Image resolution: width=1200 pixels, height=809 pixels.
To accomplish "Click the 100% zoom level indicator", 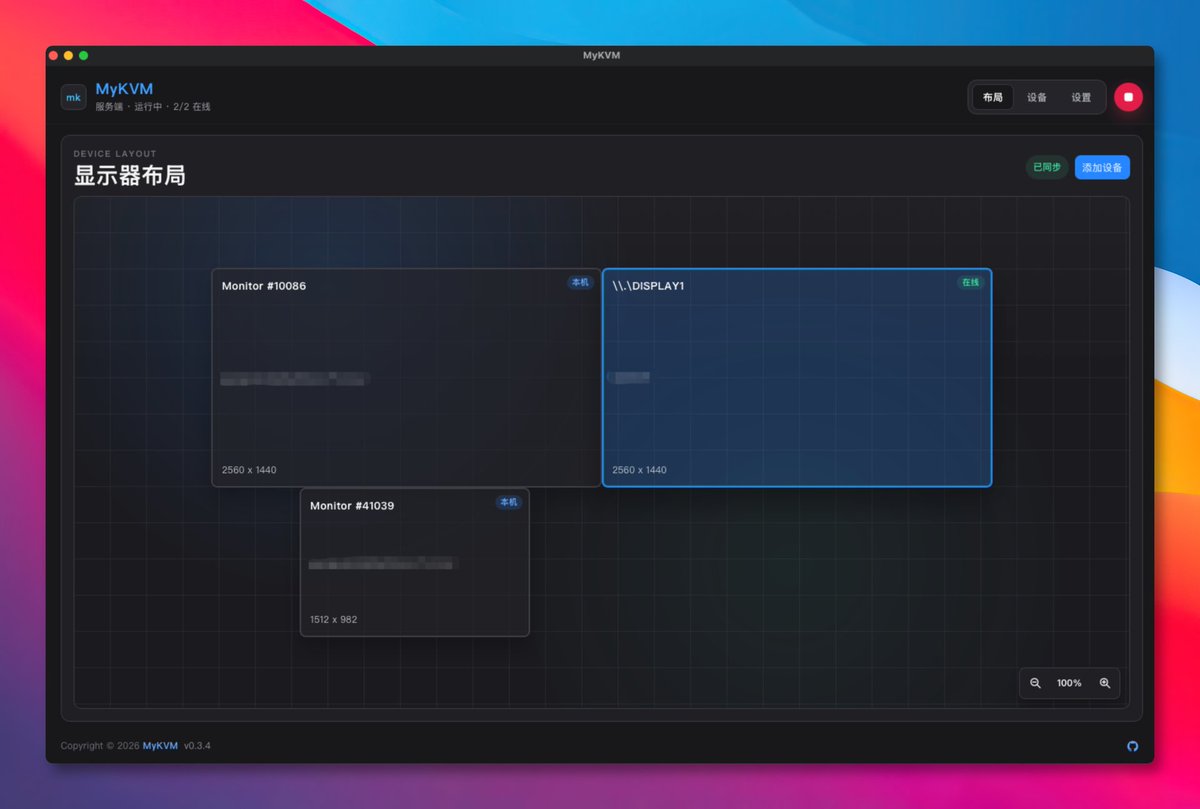I will pyautogui.click(x=1069, y=683).
